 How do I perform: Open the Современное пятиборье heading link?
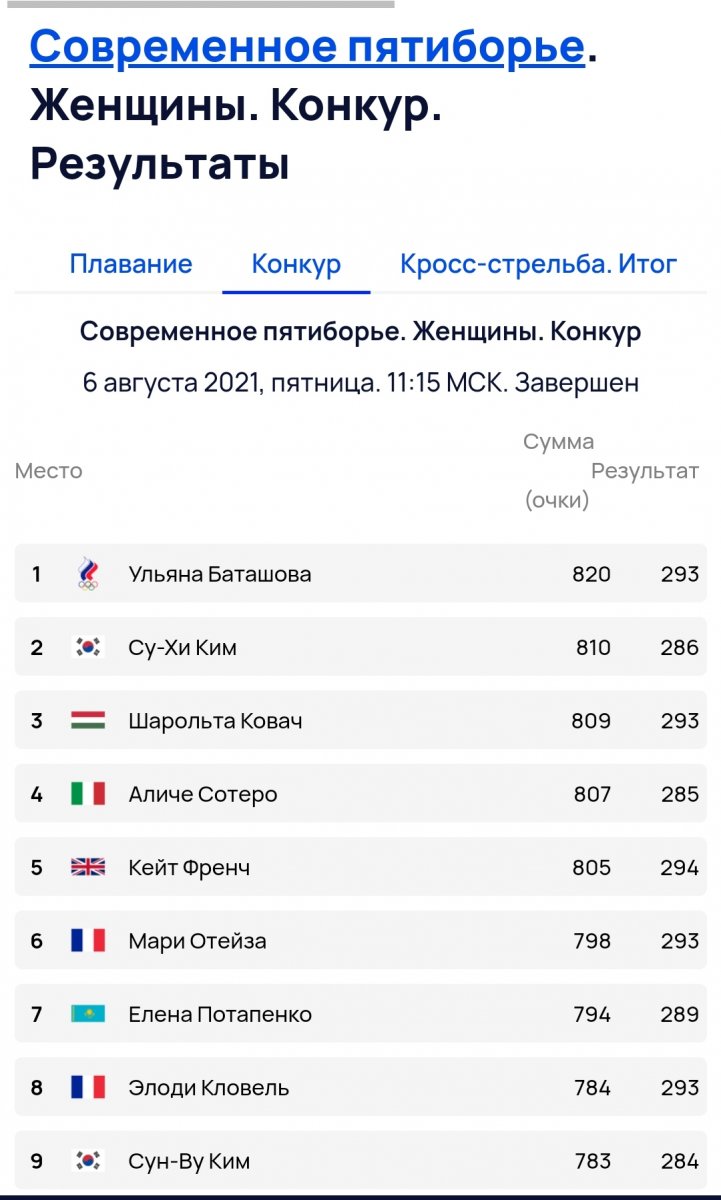pos(307,47)
